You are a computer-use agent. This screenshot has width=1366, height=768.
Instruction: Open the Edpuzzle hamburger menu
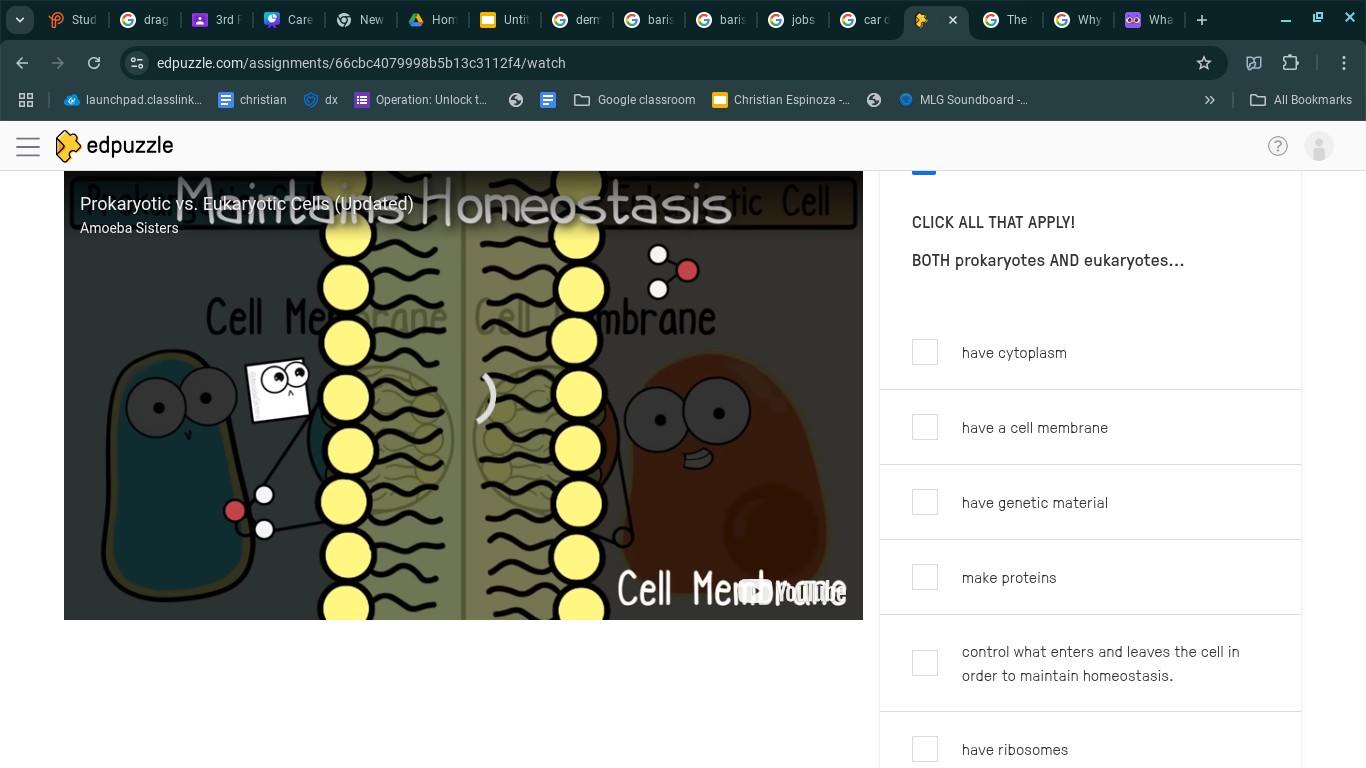click(x=28, y=147)
